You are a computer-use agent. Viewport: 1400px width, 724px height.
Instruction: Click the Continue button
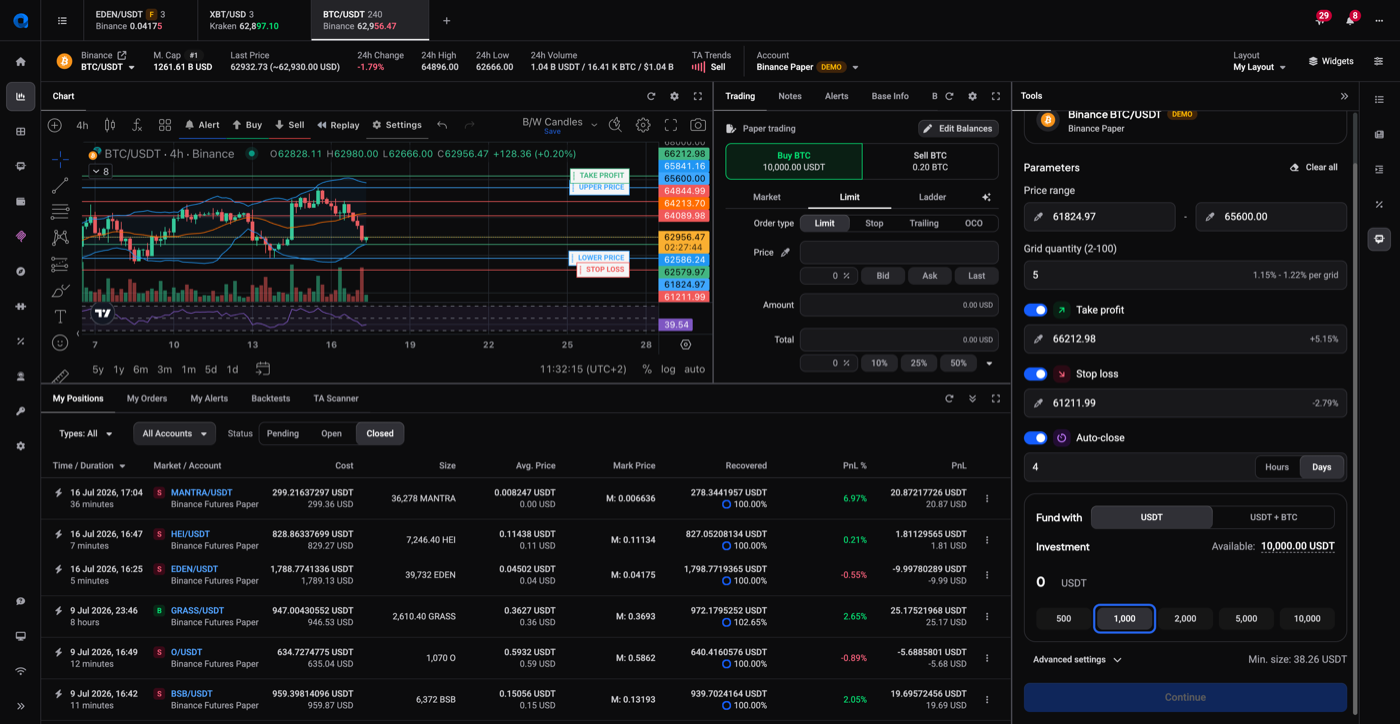1185,697
